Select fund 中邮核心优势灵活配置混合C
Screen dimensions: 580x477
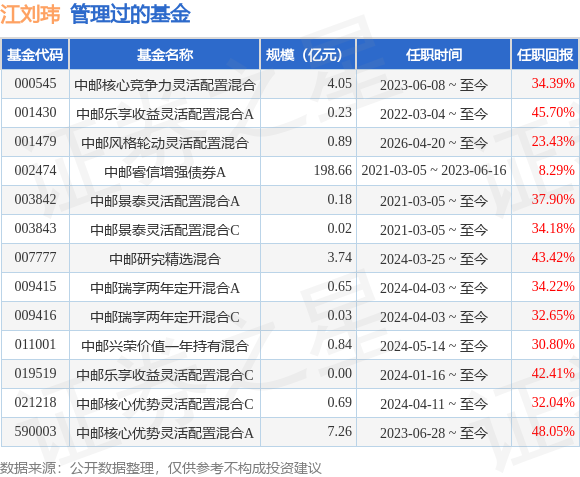165,404
